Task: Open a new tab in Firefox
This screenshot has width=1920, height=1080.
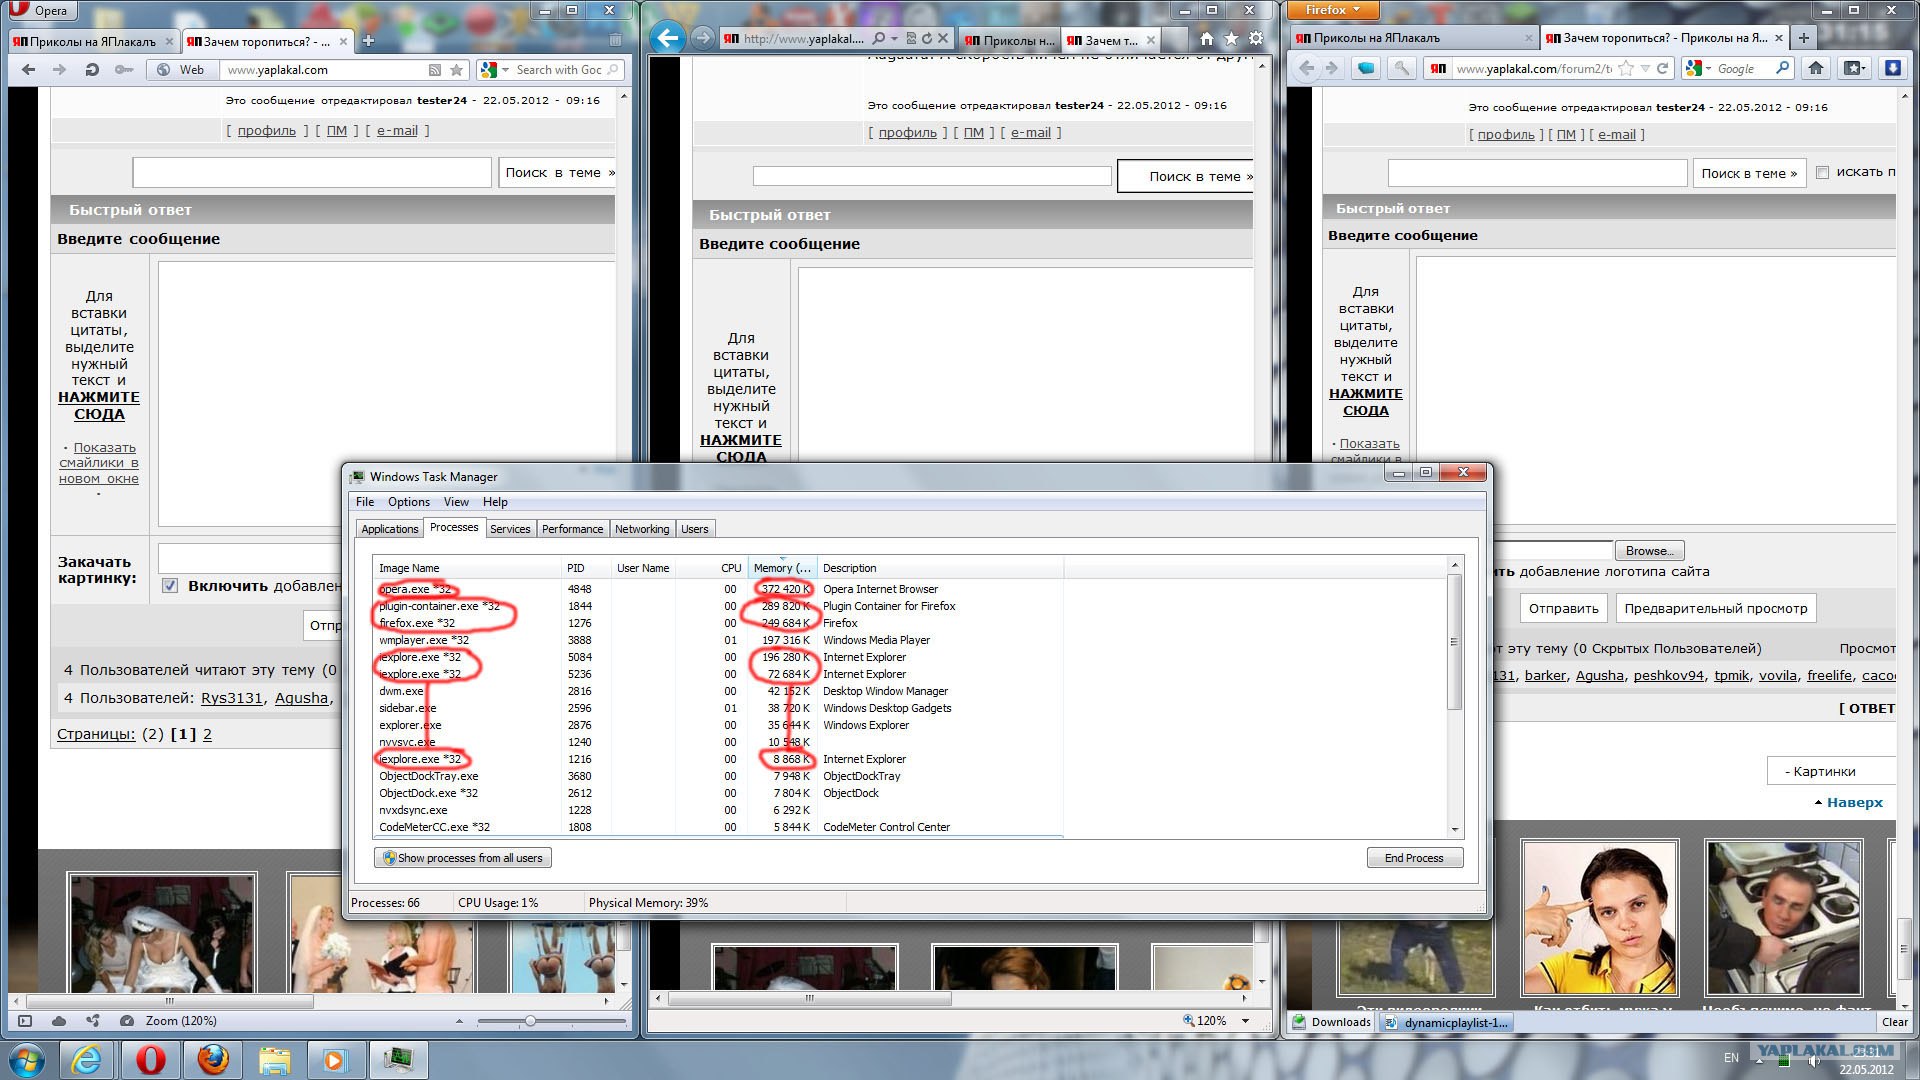Action: click(1803, 38)
